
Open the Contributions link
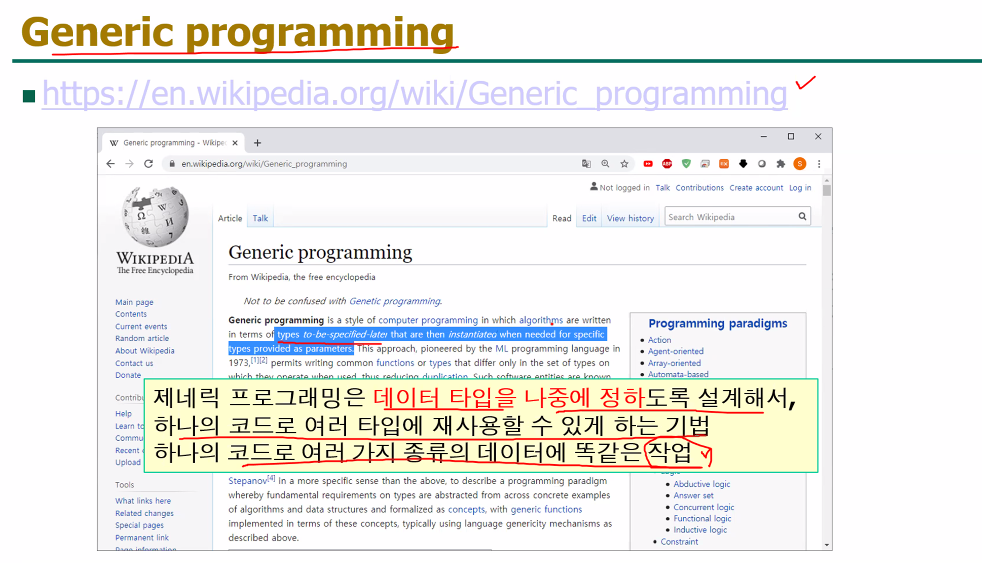(700, 188)
